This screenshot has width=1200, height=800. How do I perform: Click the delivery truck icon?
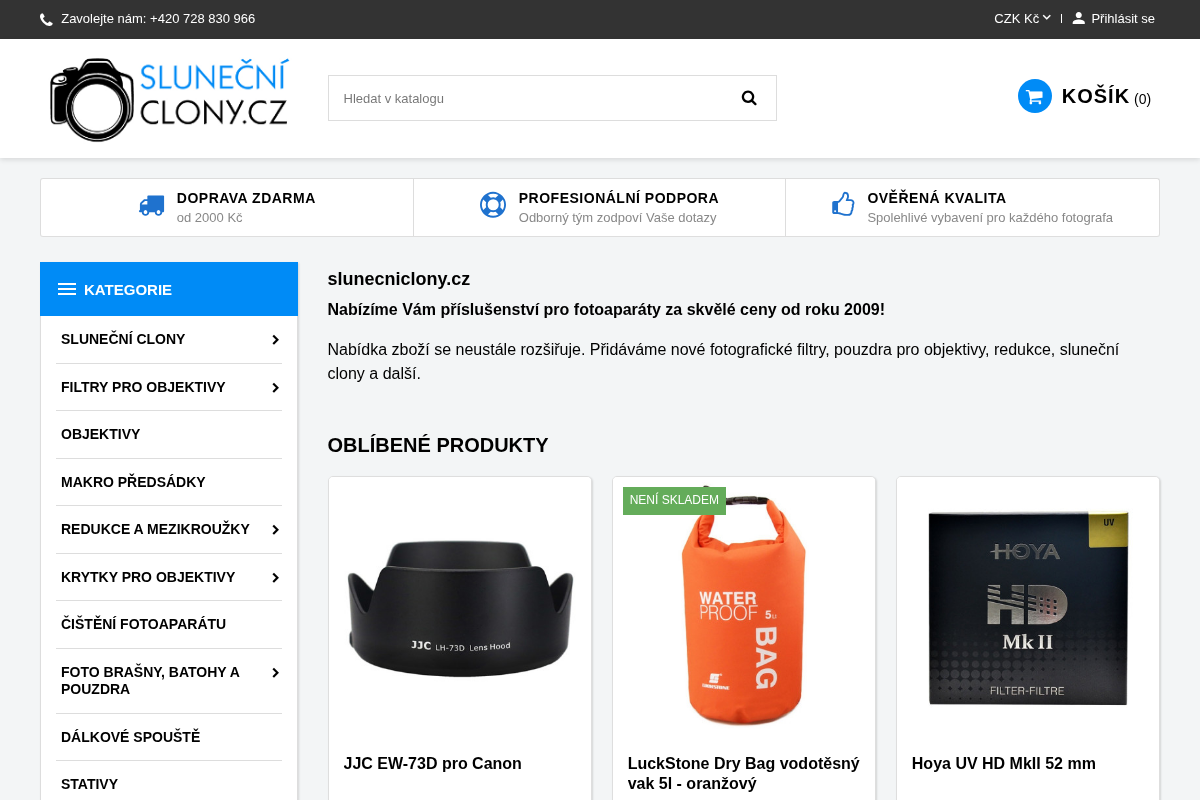(152, 205)
